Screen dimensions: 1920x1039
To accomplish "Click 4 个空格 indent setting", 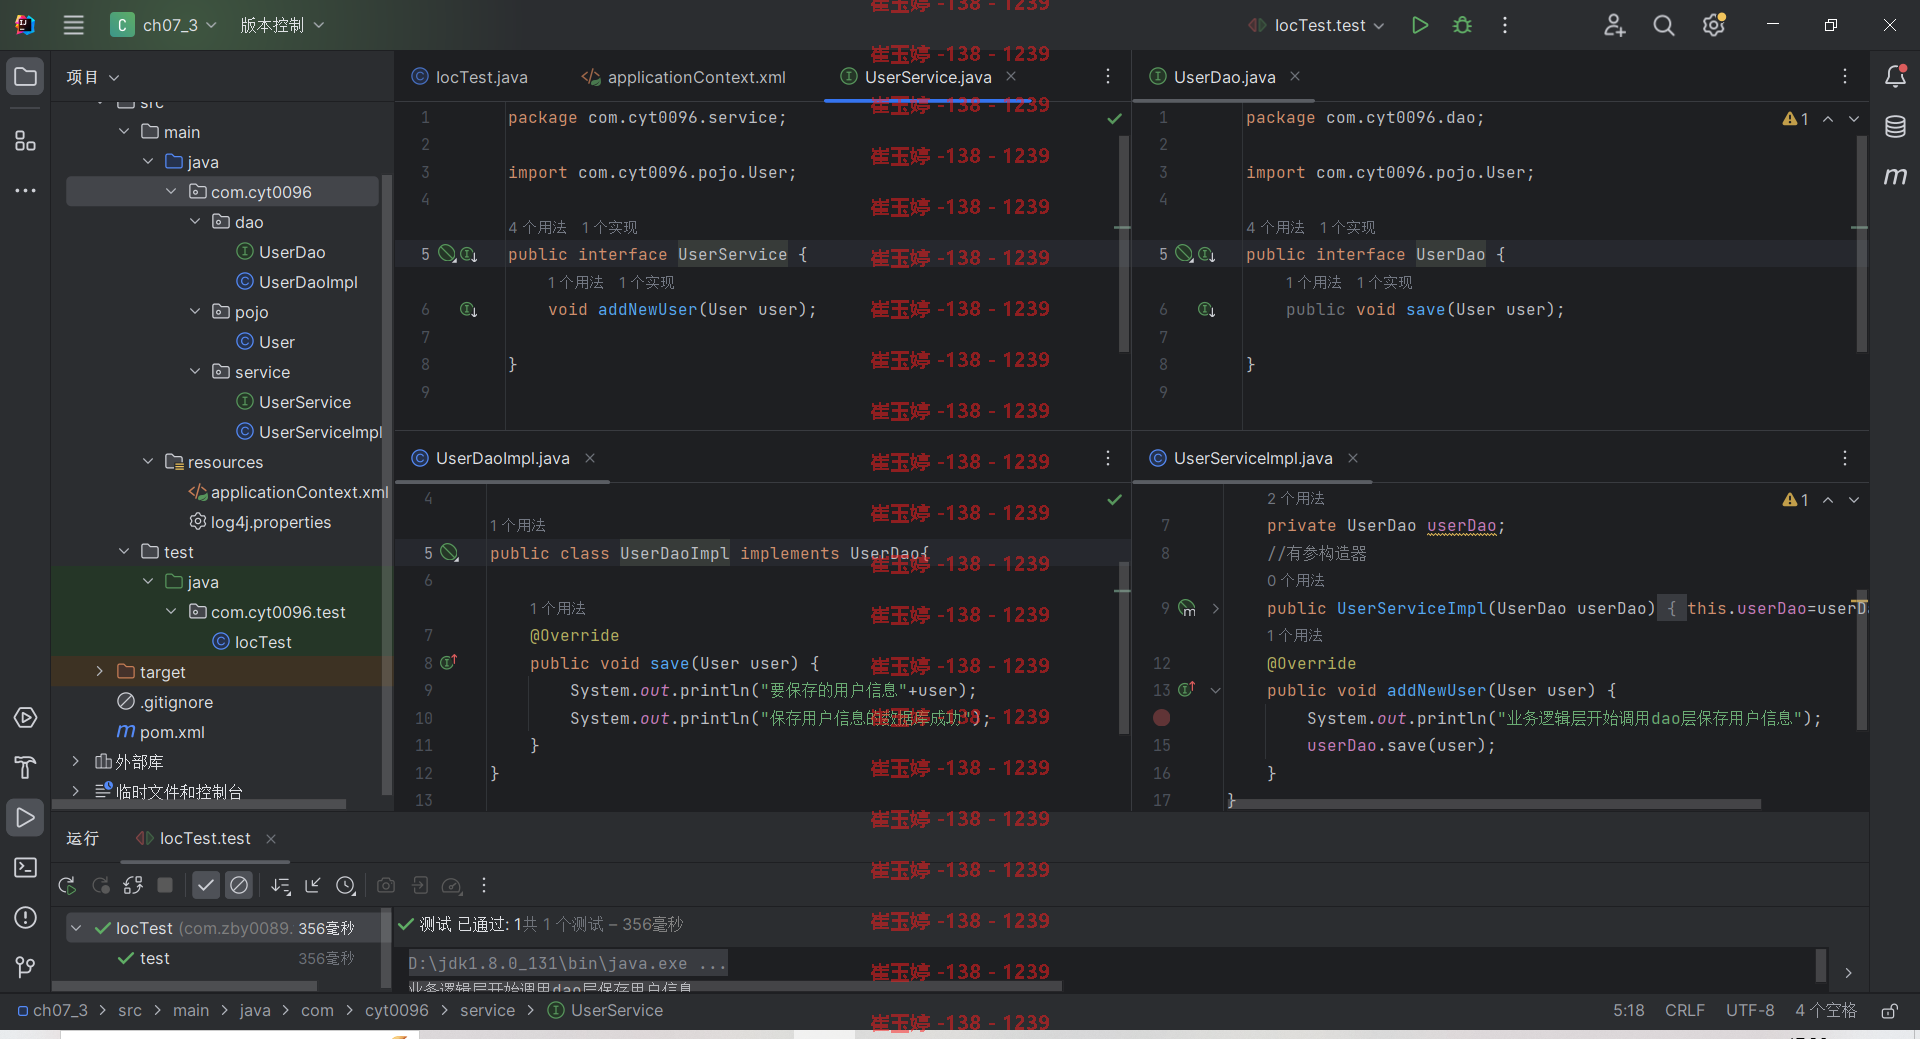I will 1826,1011.
